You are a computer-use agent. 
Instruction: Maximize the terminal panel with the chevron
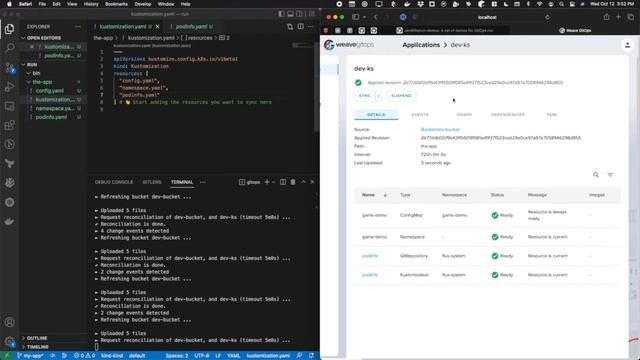pyautogui.click(x=303, y=182)
